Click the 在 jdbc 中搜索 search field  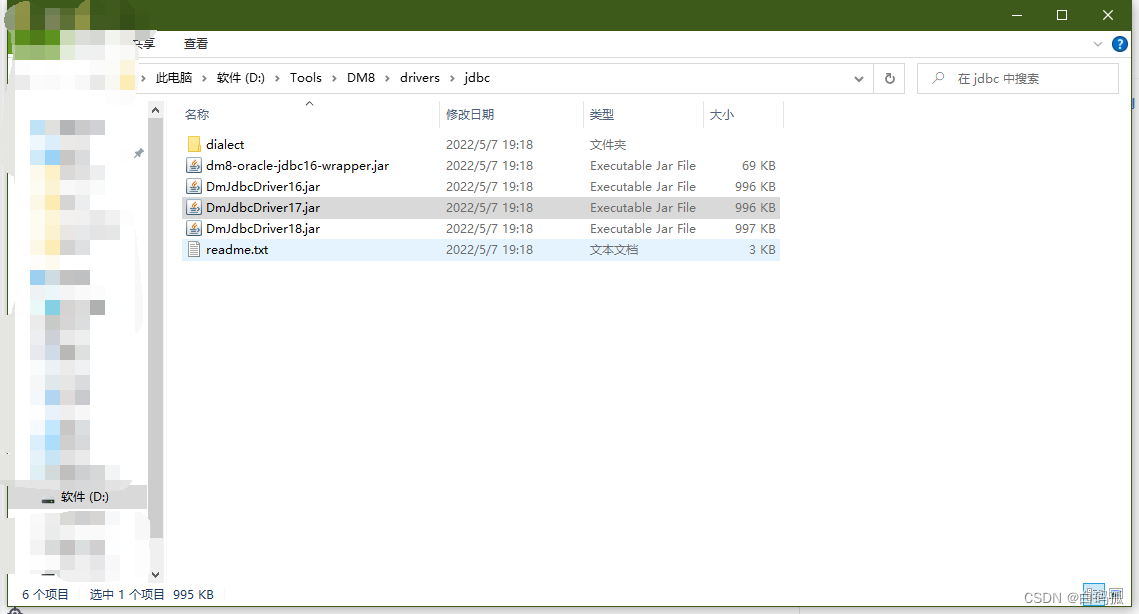pos(1018,78)
